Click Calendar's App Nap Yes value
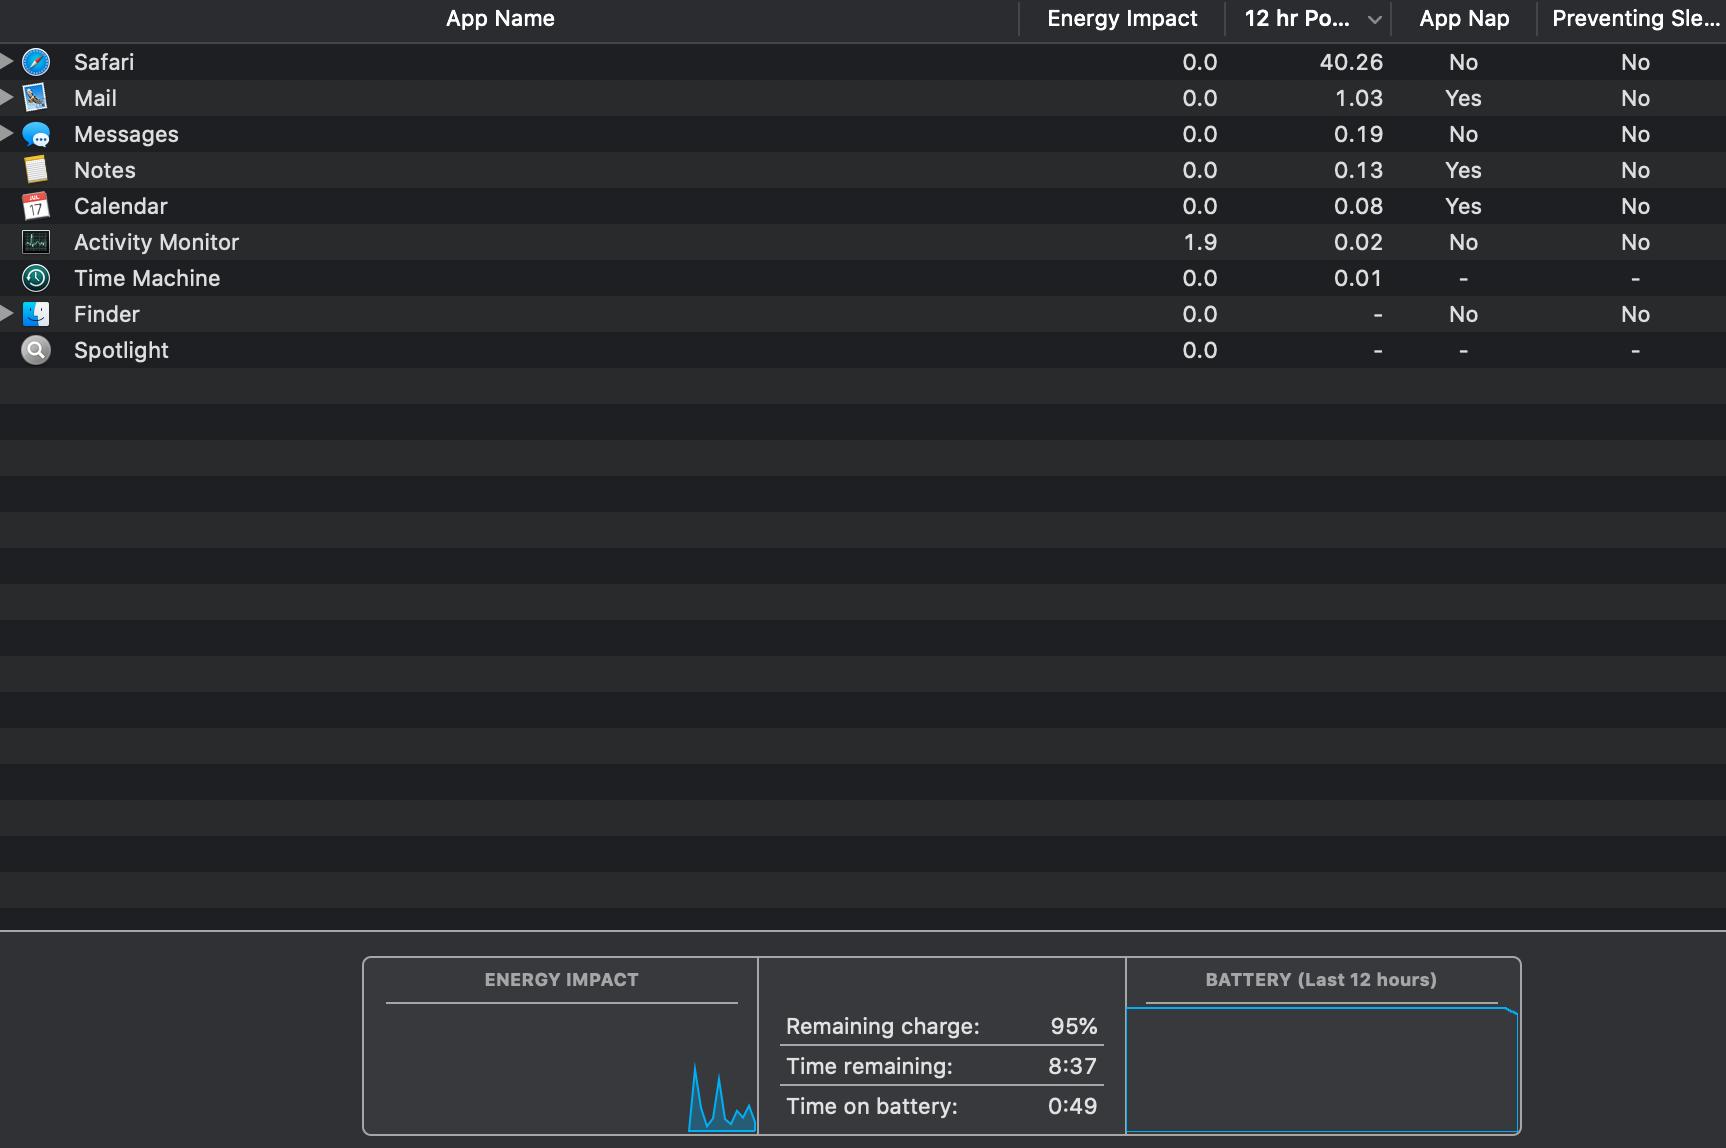The width and height of the screenshot is (1726, 1148). tap(1463, 206)
